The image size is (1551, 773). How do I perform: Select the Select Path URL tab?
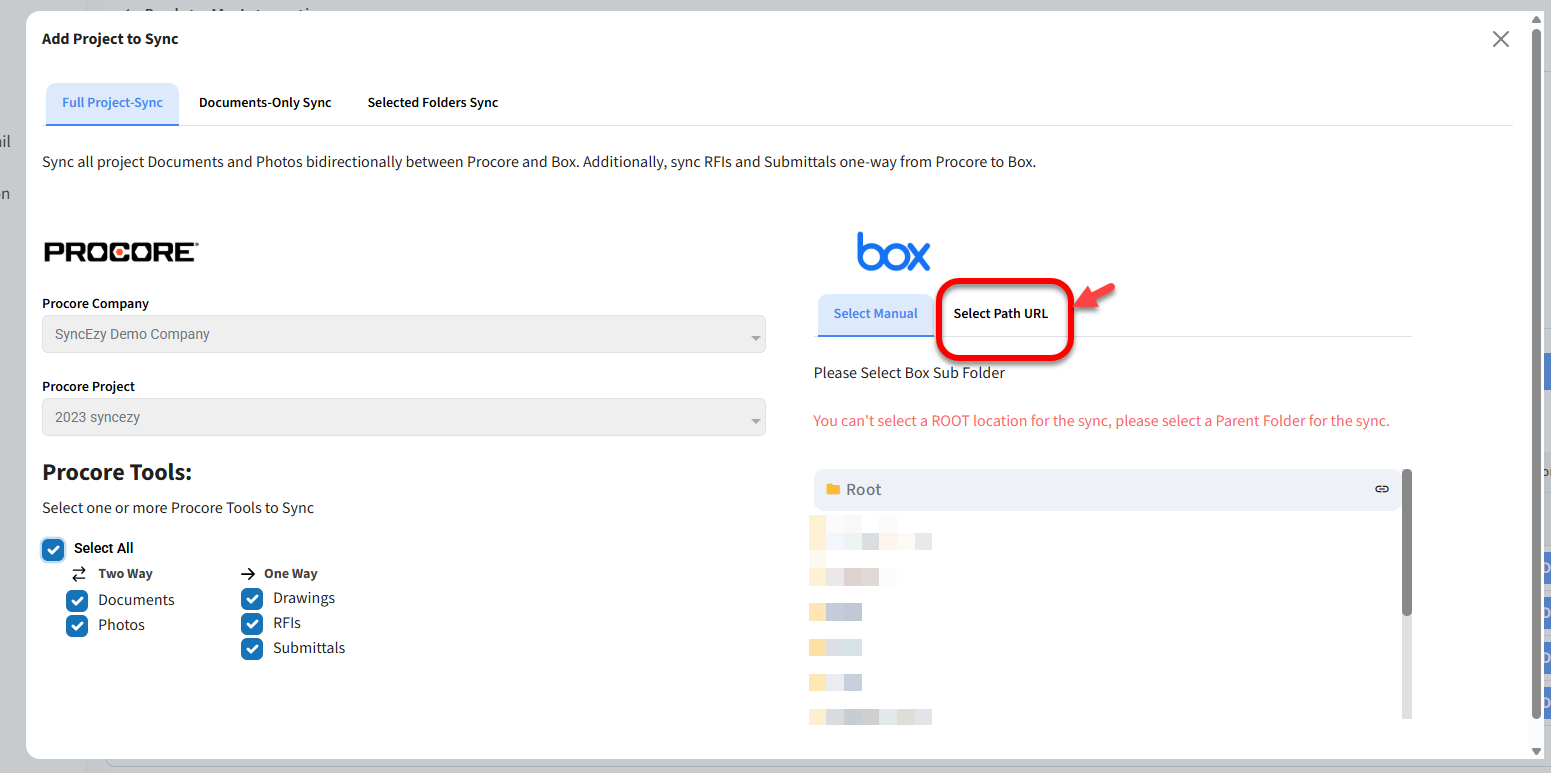point(1000,314)
